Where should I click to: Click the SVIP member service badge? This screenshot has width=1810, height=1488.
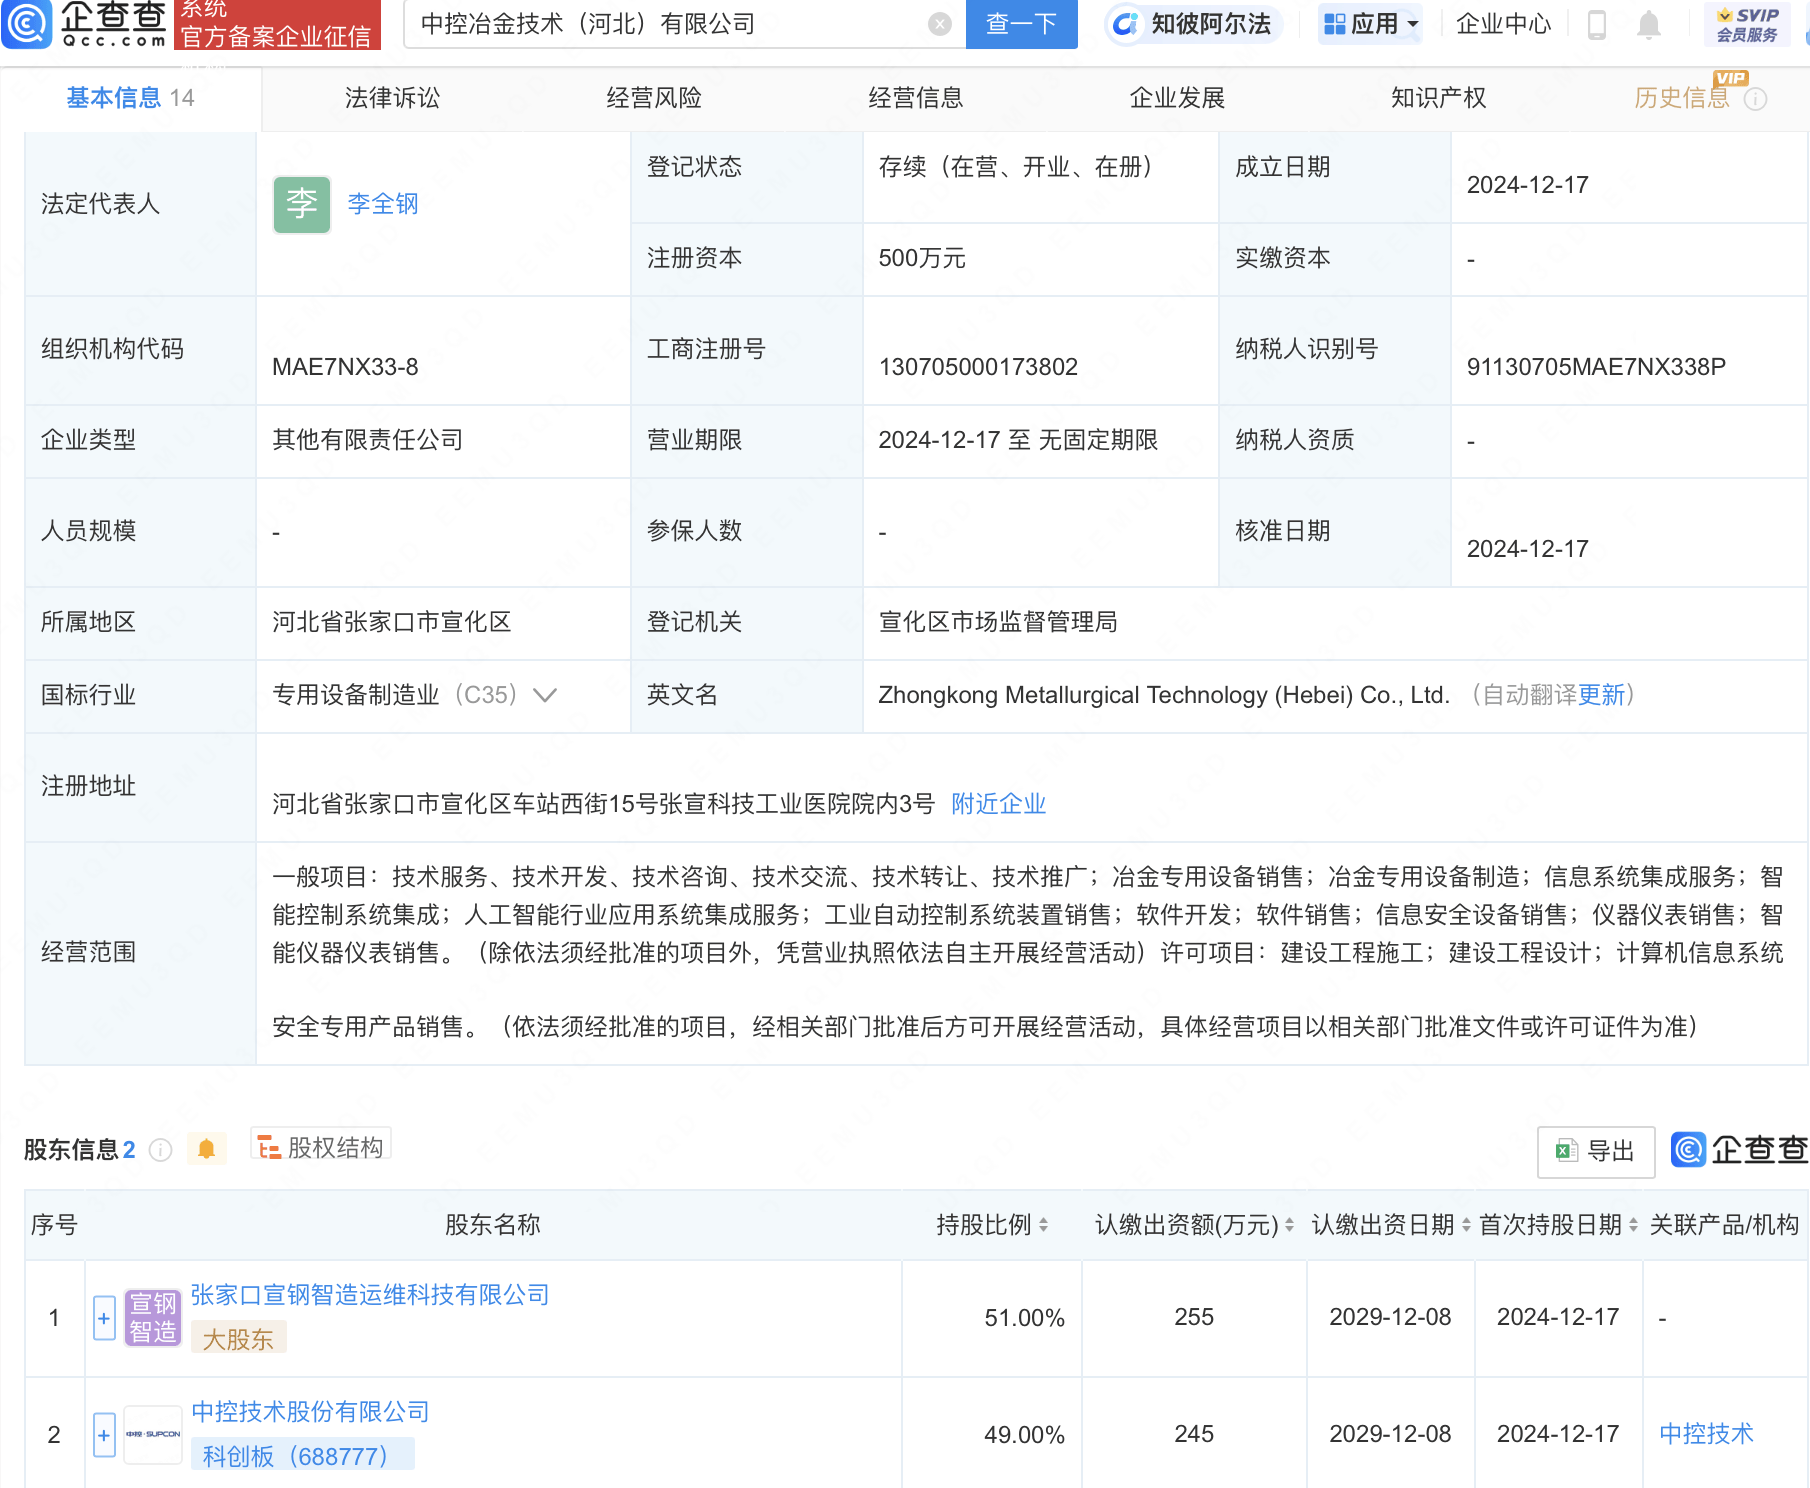(x=1746, y=24)
